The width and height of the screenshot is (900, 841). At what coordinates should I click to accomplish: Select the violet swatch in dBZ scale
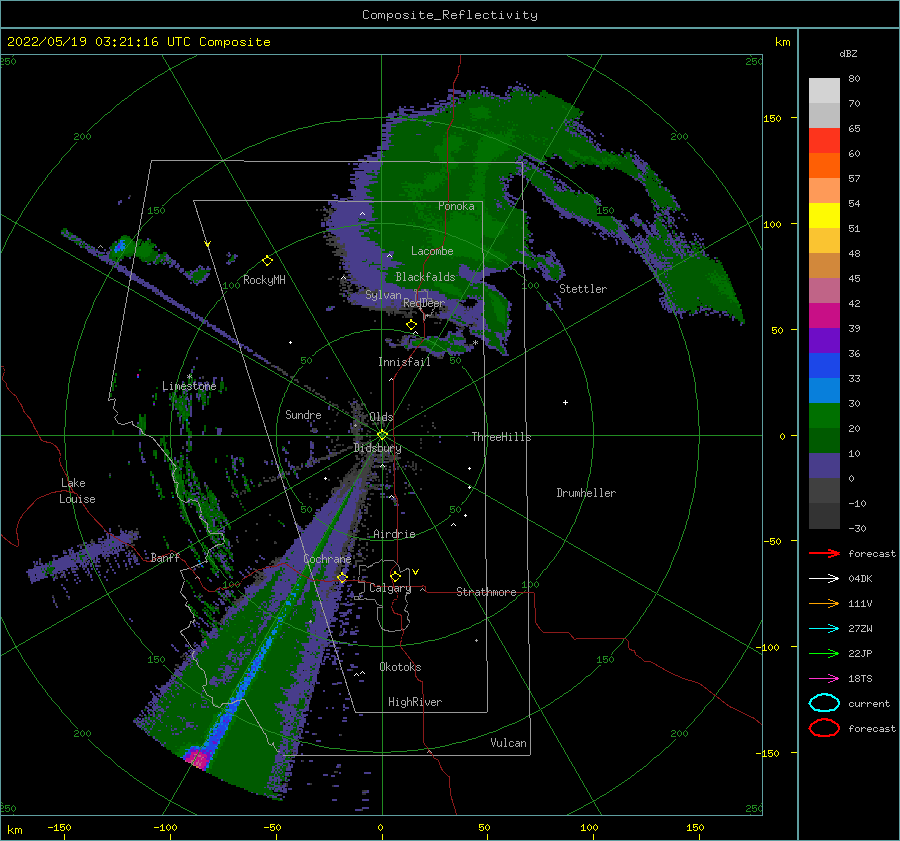824,340
